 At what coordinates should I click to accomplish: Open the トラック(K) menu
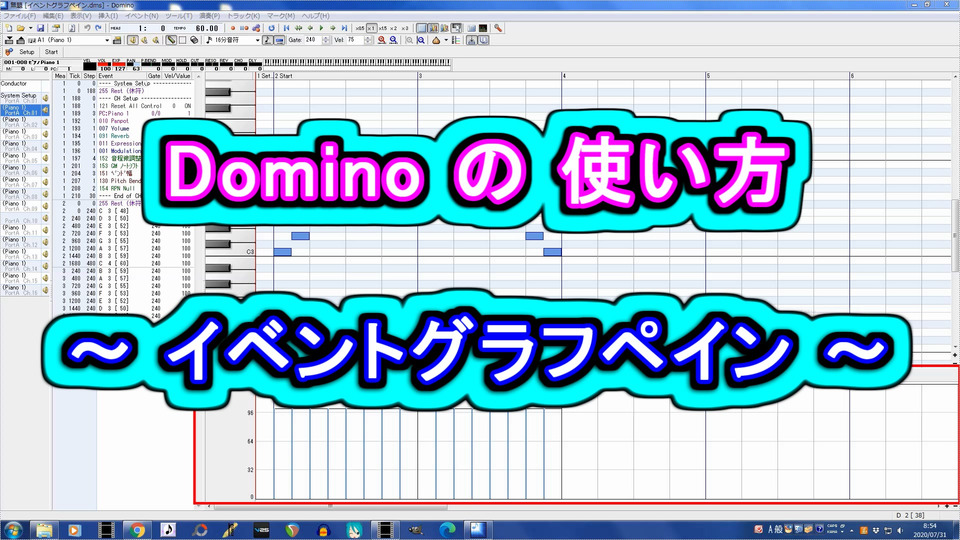tap(243, 16)
